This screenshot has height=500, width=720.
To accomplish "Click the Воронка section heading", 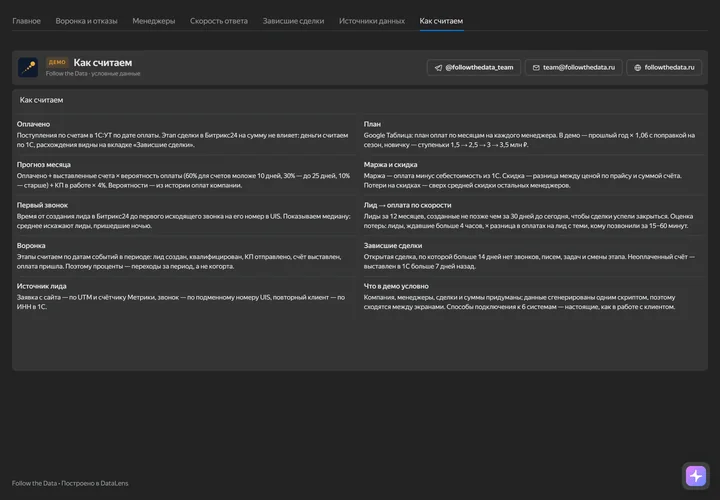I will pos(31,246).
